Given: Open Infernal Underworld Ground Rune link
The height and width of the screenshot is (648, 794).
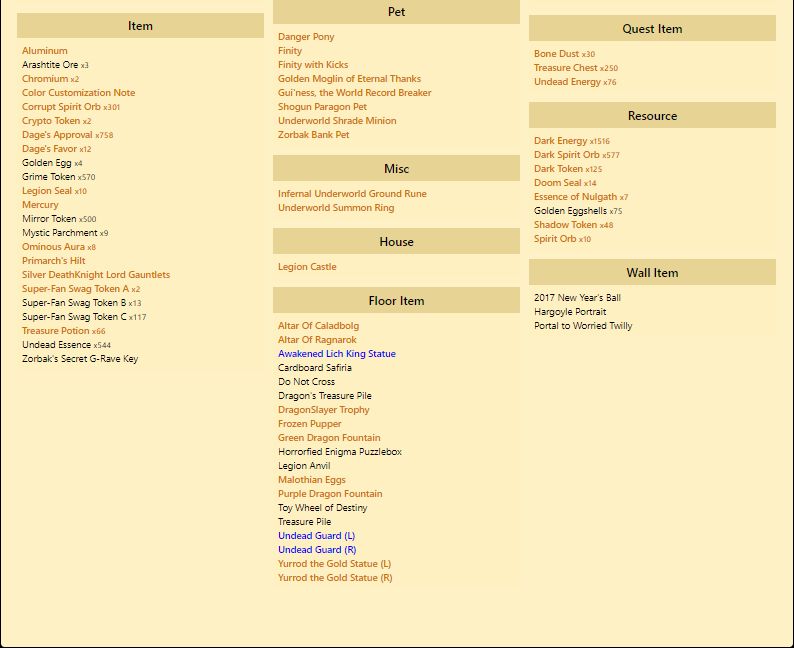Looking at the screenshot, I should [x=352, y=194].
